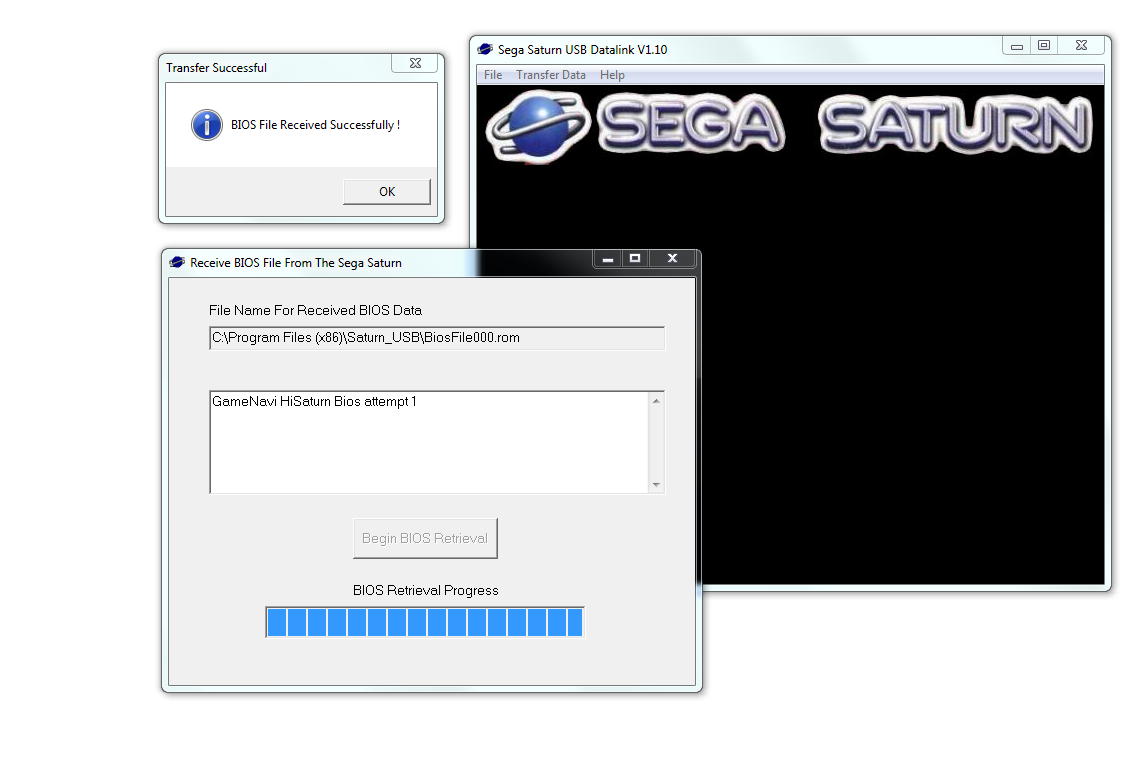
Task: Click the BIOS file name path field
Action: [x=437, y=338]
